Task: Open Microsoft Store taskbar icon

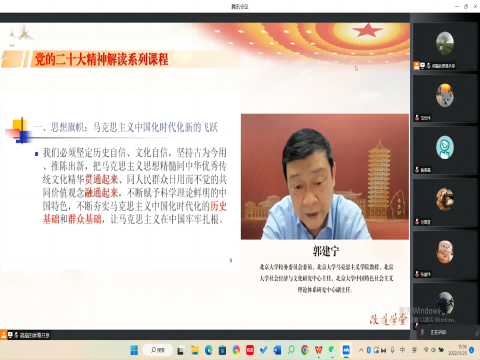Action: (222, 350)
